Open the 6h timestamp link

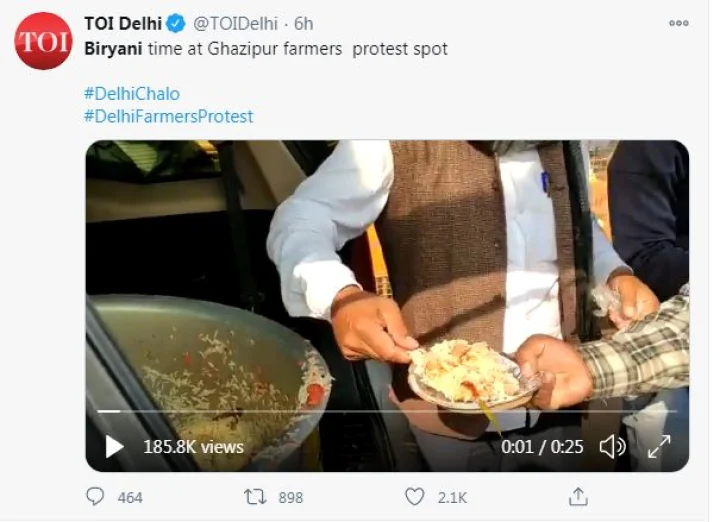coord(304,23)
